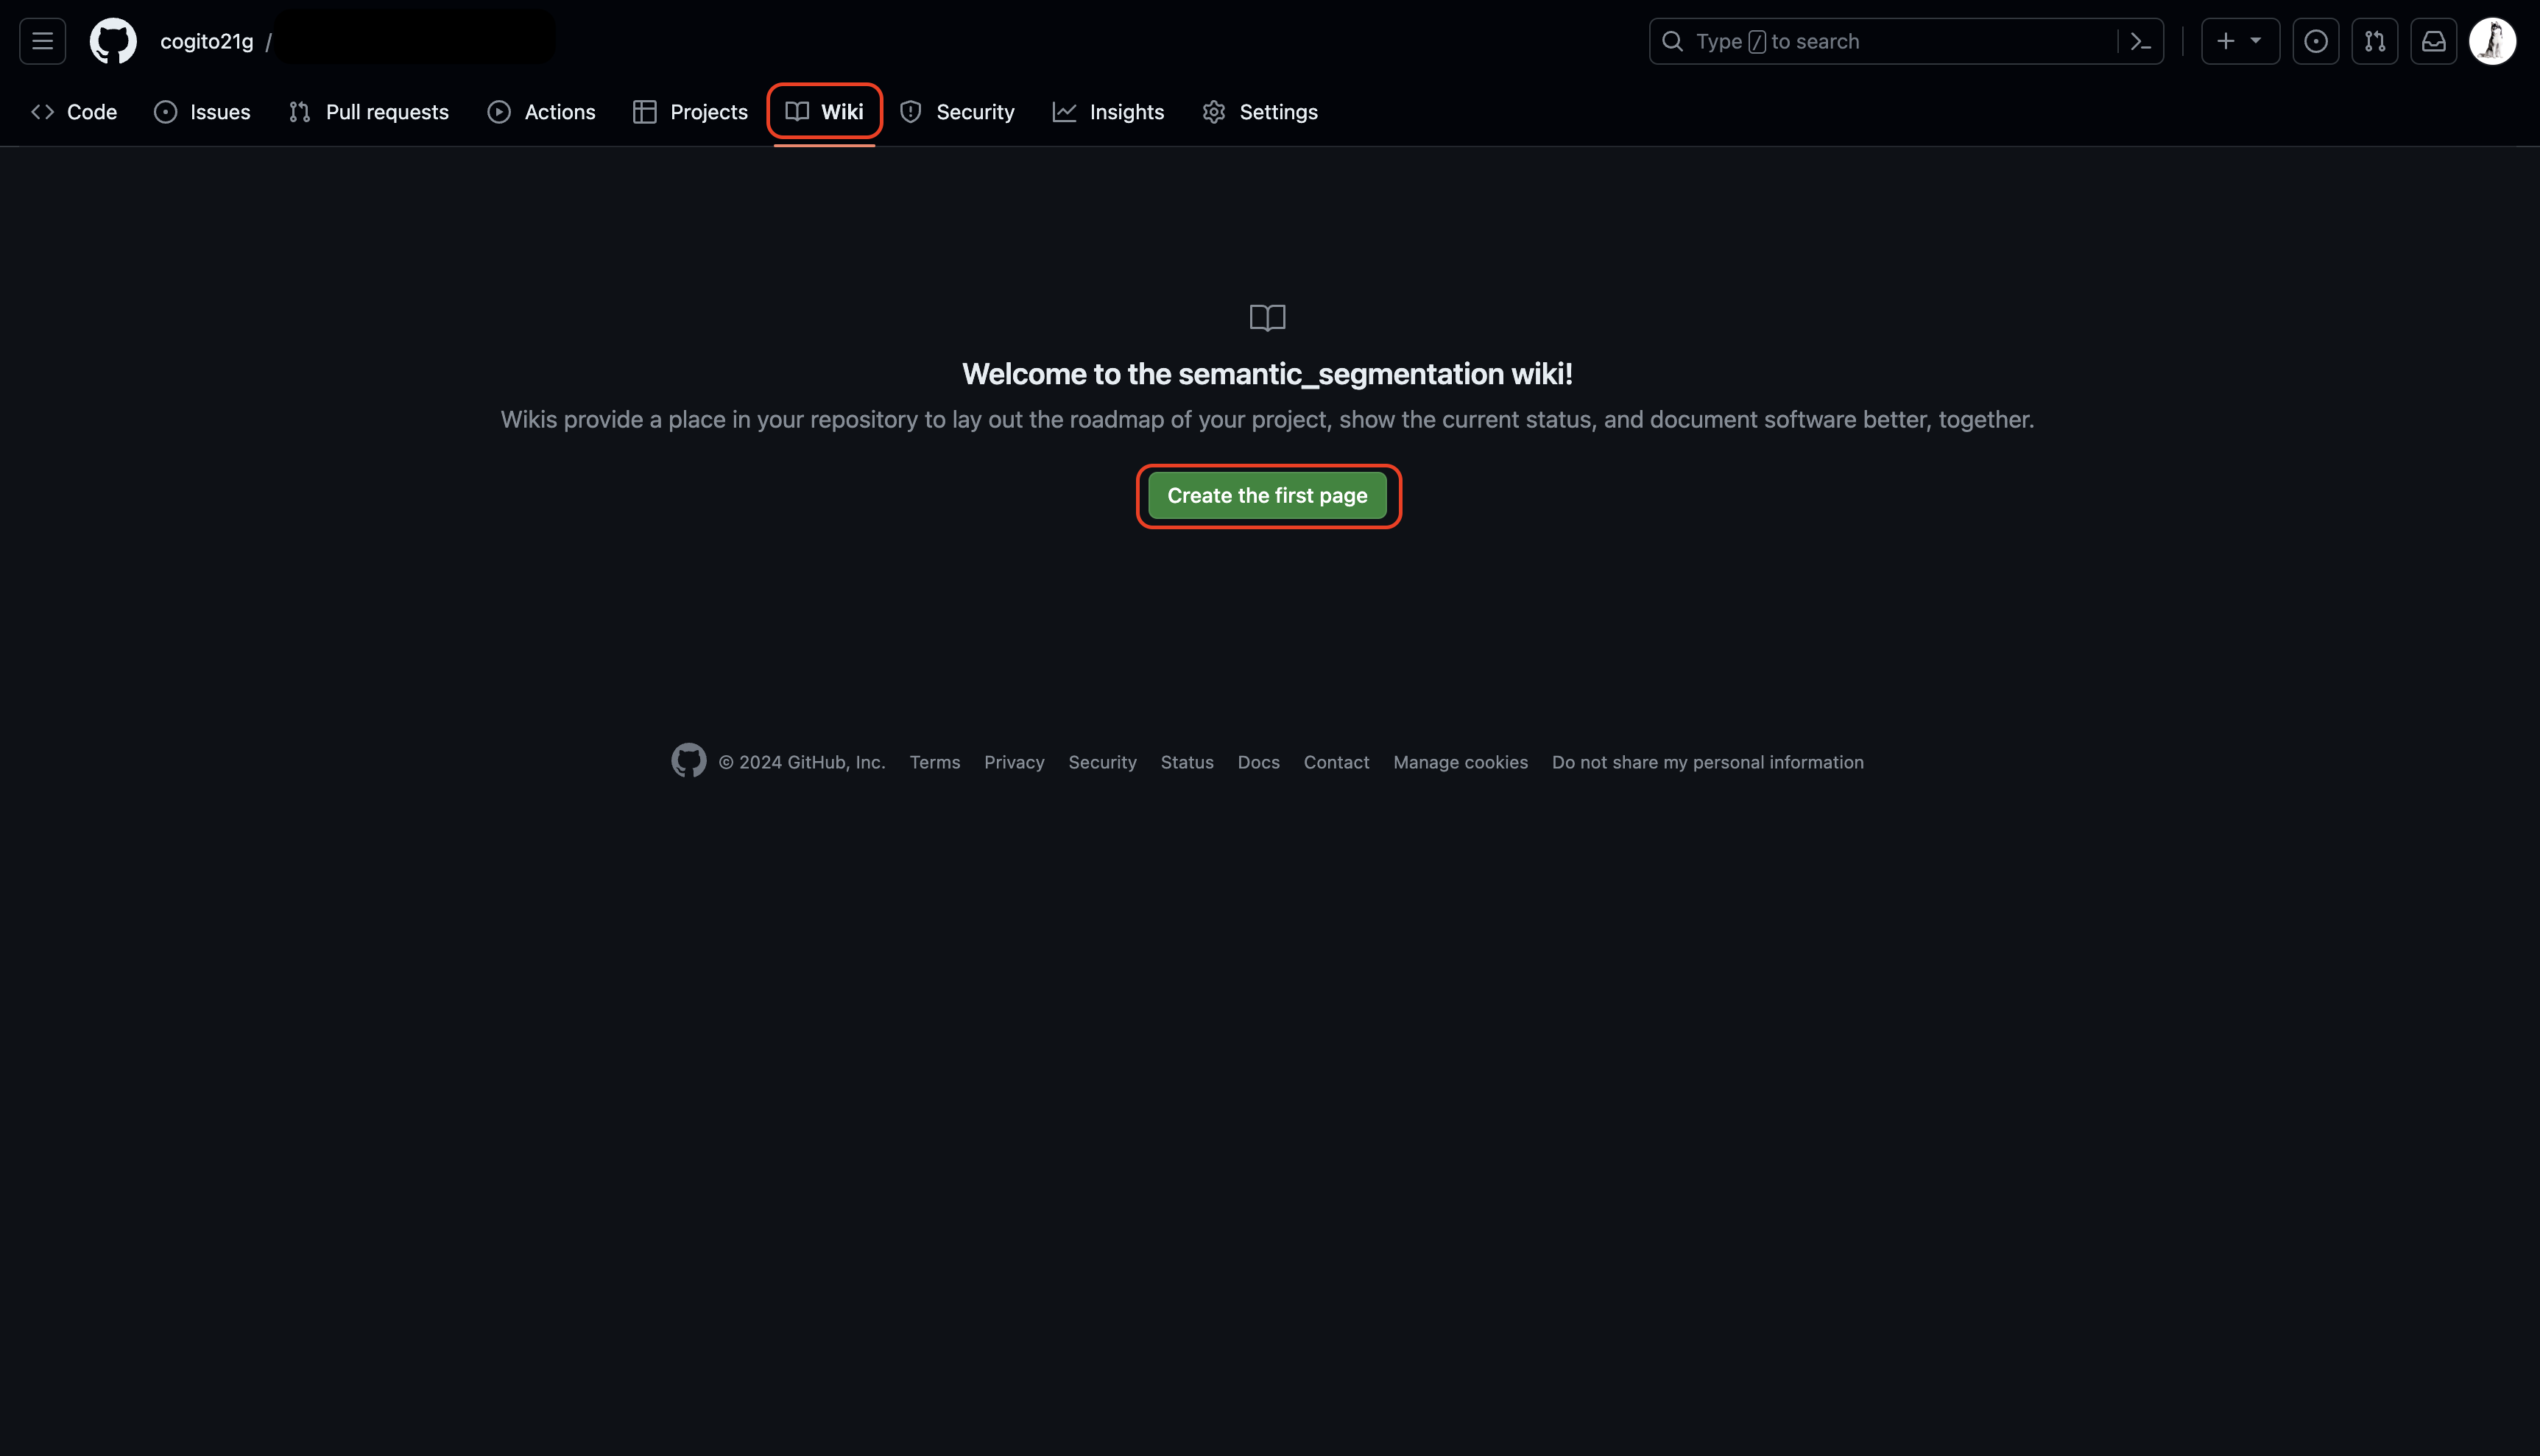Image resolution: width=2540 pixels, height=1456 pixels.
Task: Open the notifications inbox icon
Action: [2433, 41]
